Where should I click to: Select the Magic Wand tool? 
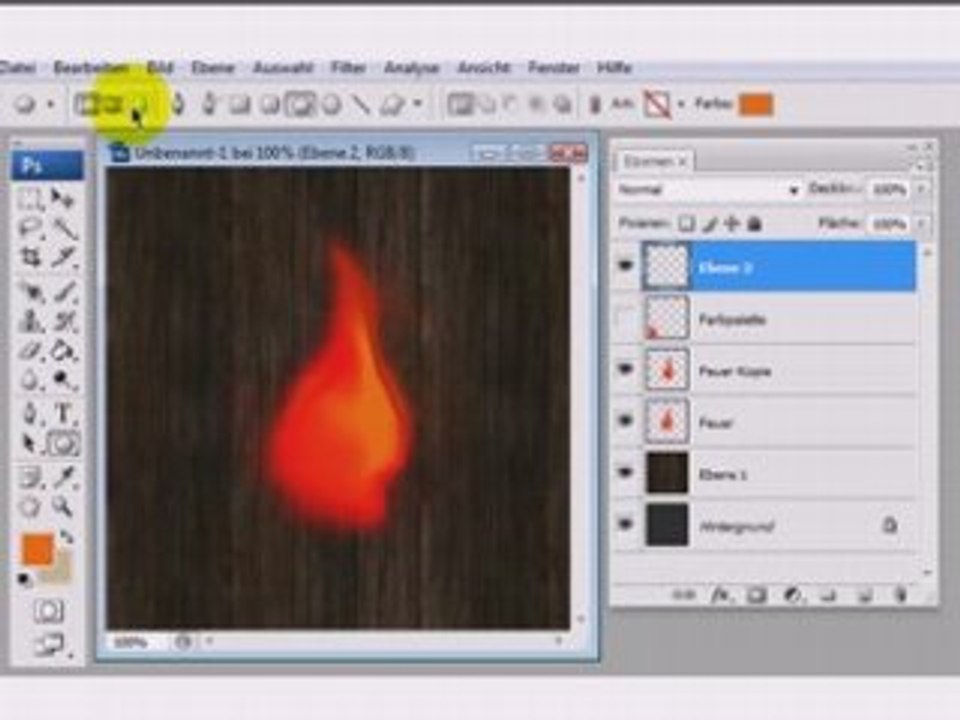click(x=64, y=228)
